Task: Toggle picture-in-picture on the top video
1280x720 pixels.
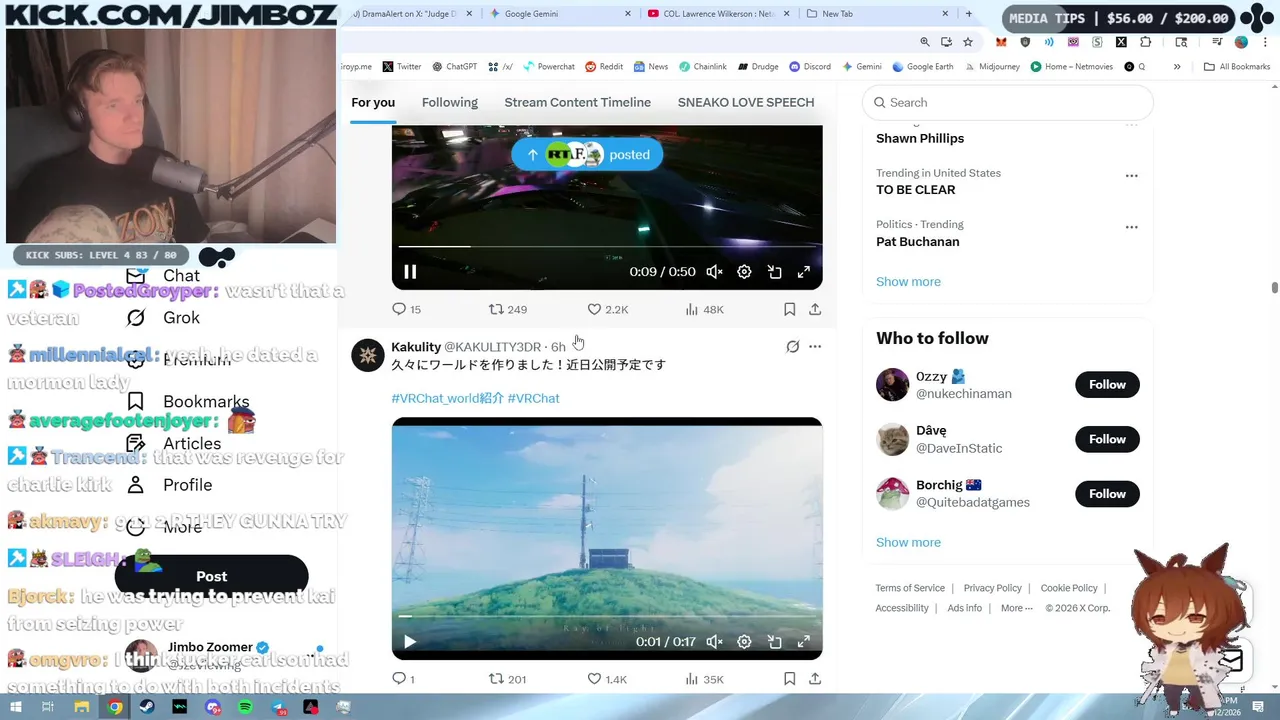Action: [x=774, y=272]
